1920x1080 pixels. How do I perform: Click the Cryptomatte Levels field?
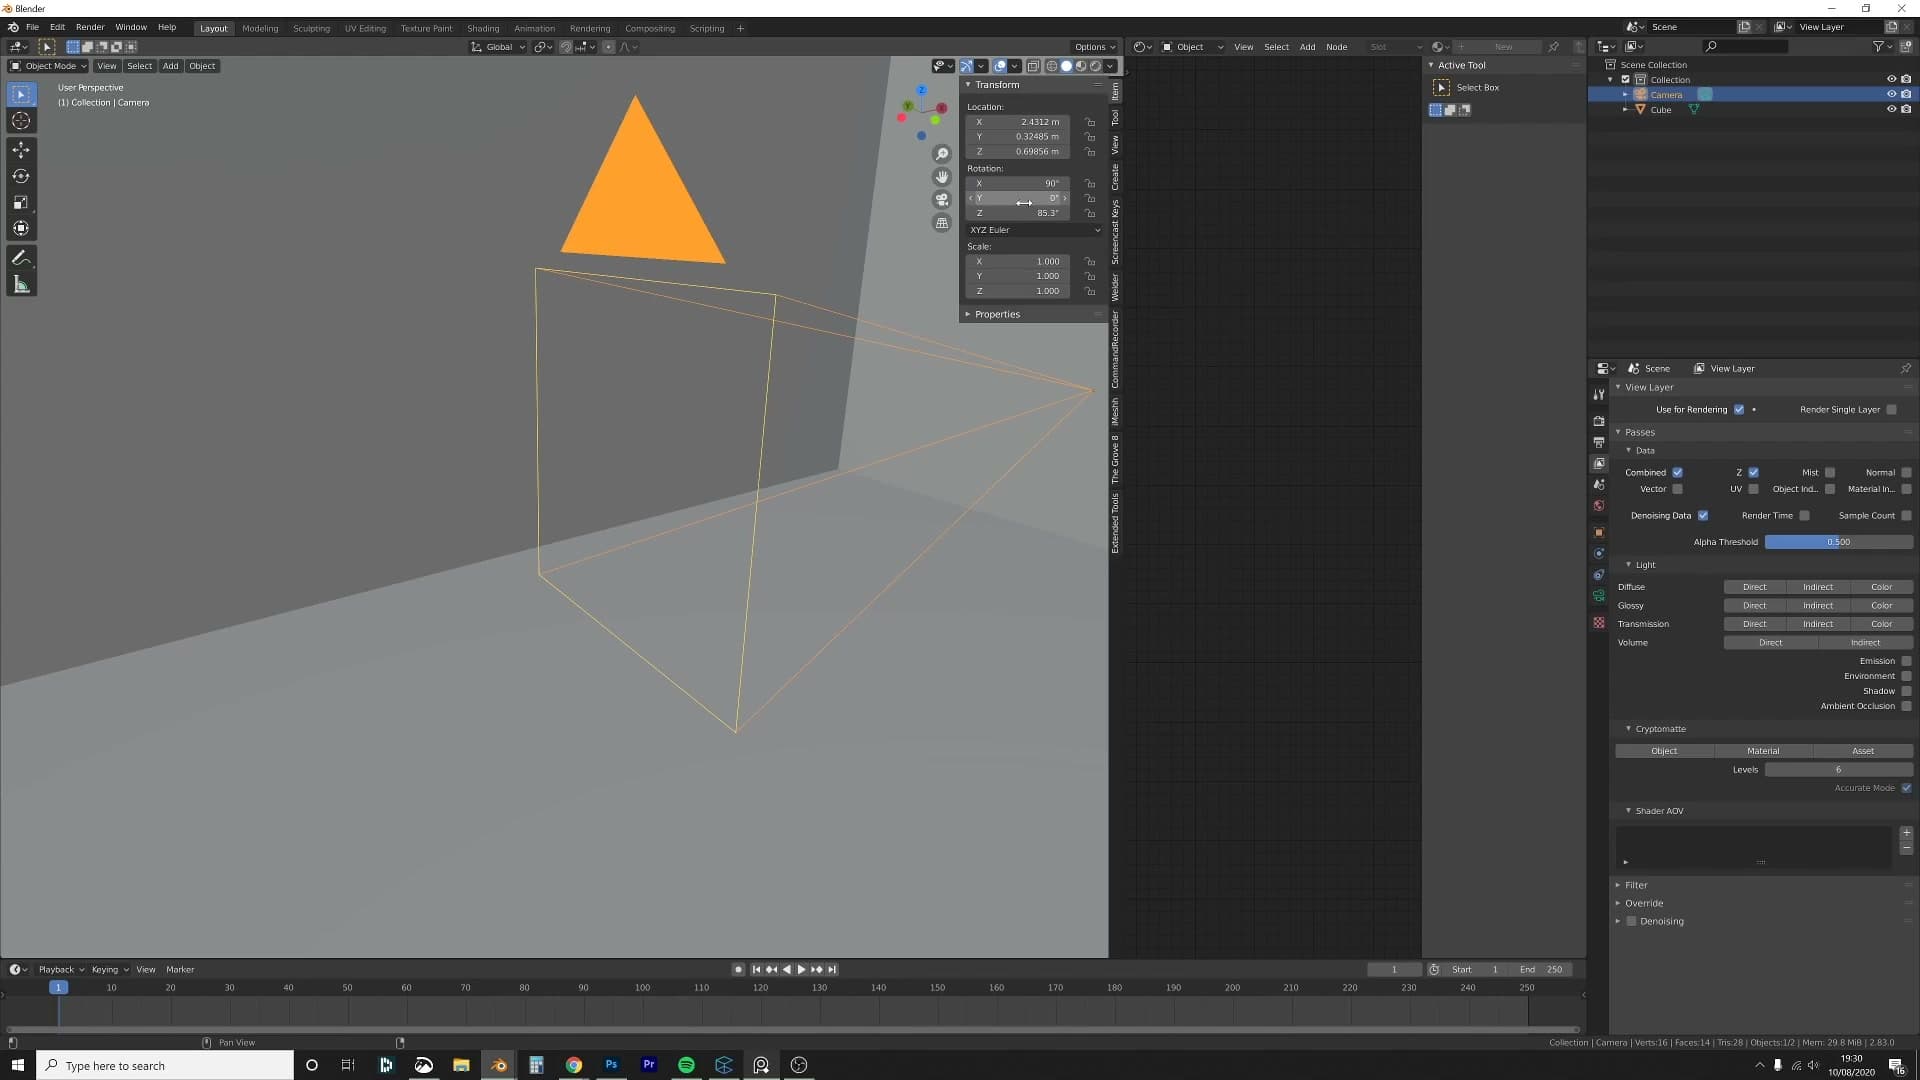click(x=1839, y=770)
